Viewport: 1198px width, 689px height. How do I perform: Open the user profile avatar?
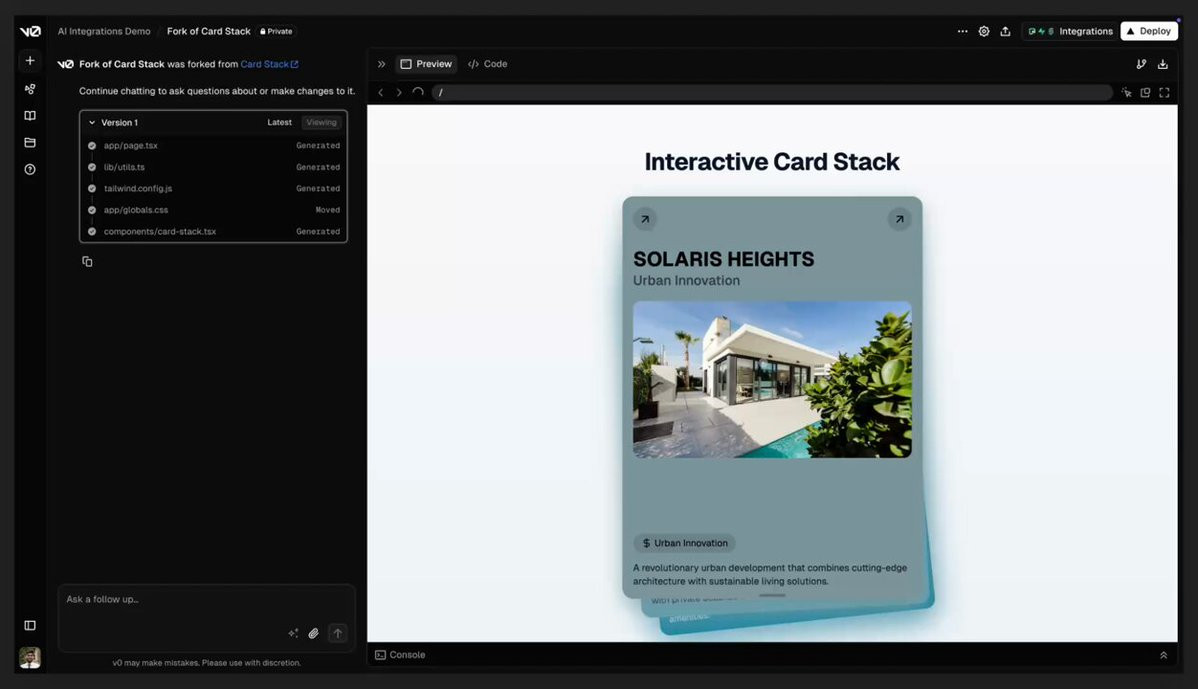[30, 658]
